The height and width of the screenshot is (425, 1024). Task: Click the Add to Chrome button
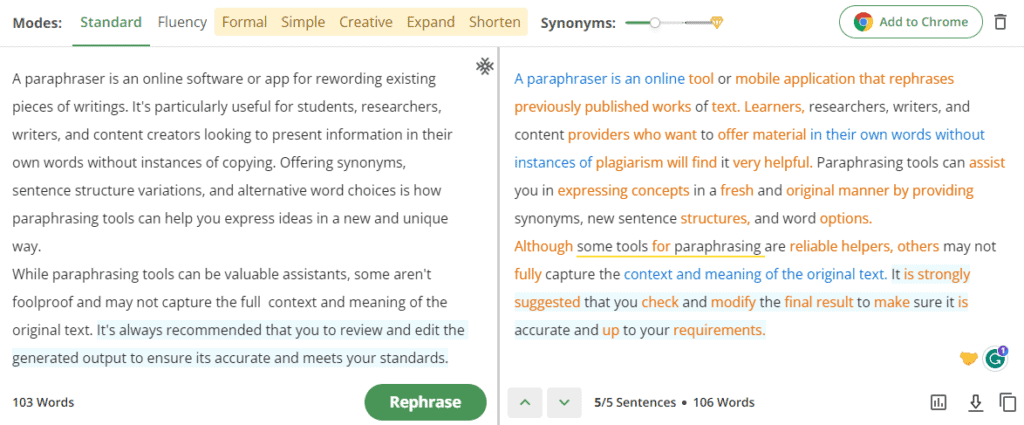(x=910, y=22)
